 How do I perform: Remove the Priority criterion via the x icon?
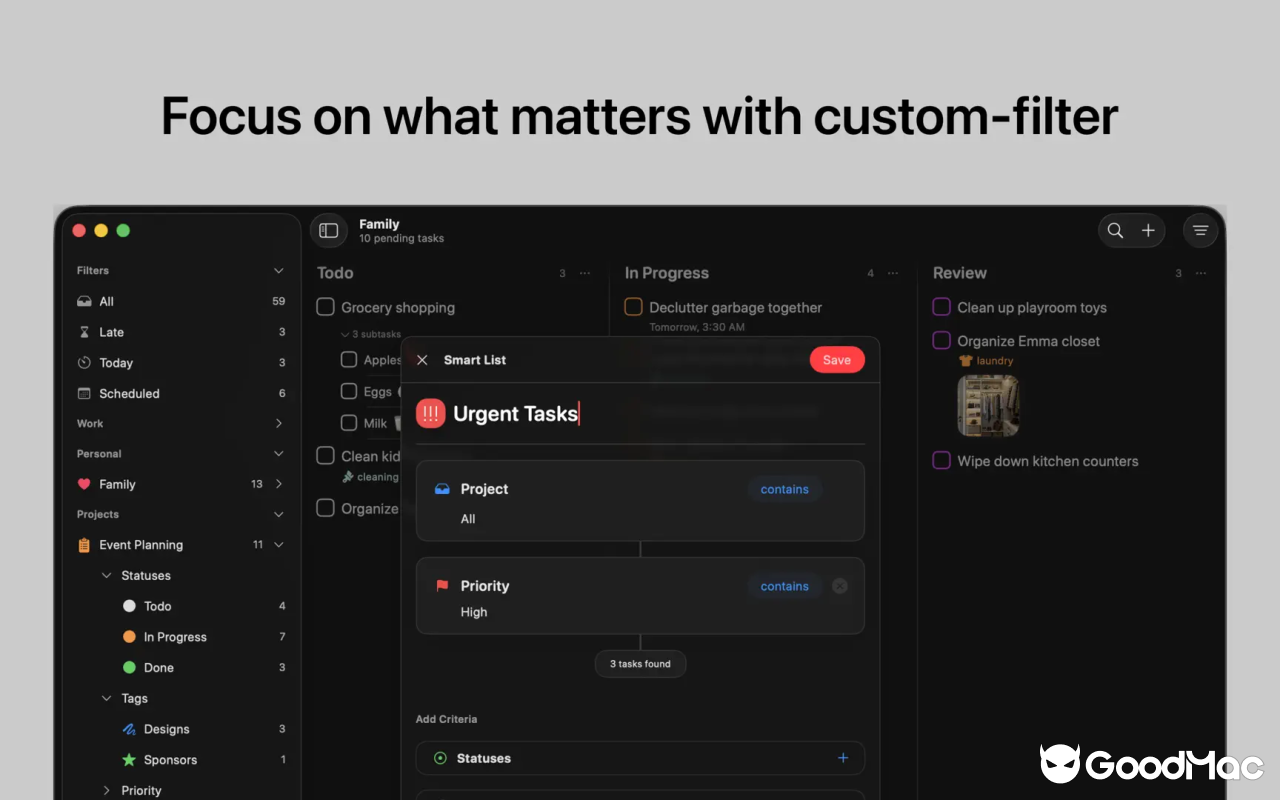point(840,586)
